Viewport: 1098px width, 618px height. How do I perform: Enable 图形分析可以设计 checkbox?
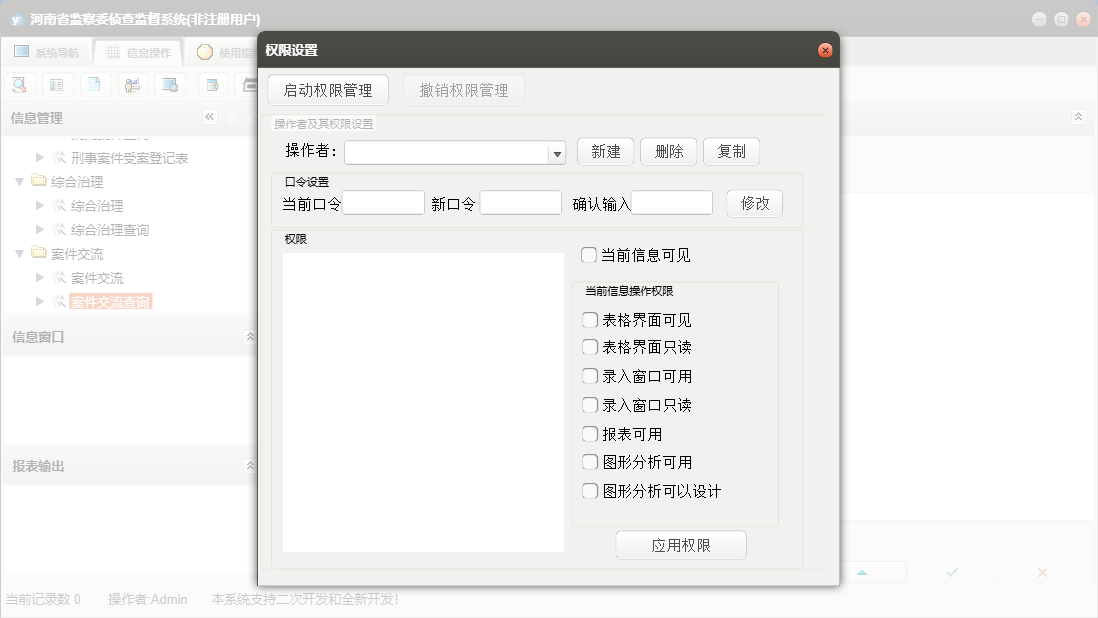(590, 491)
